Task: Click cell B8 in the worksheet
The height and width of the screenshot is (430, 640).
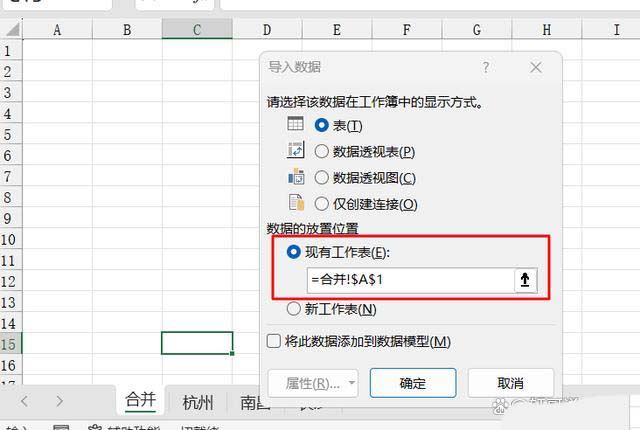Action: (x=127, y=197)
